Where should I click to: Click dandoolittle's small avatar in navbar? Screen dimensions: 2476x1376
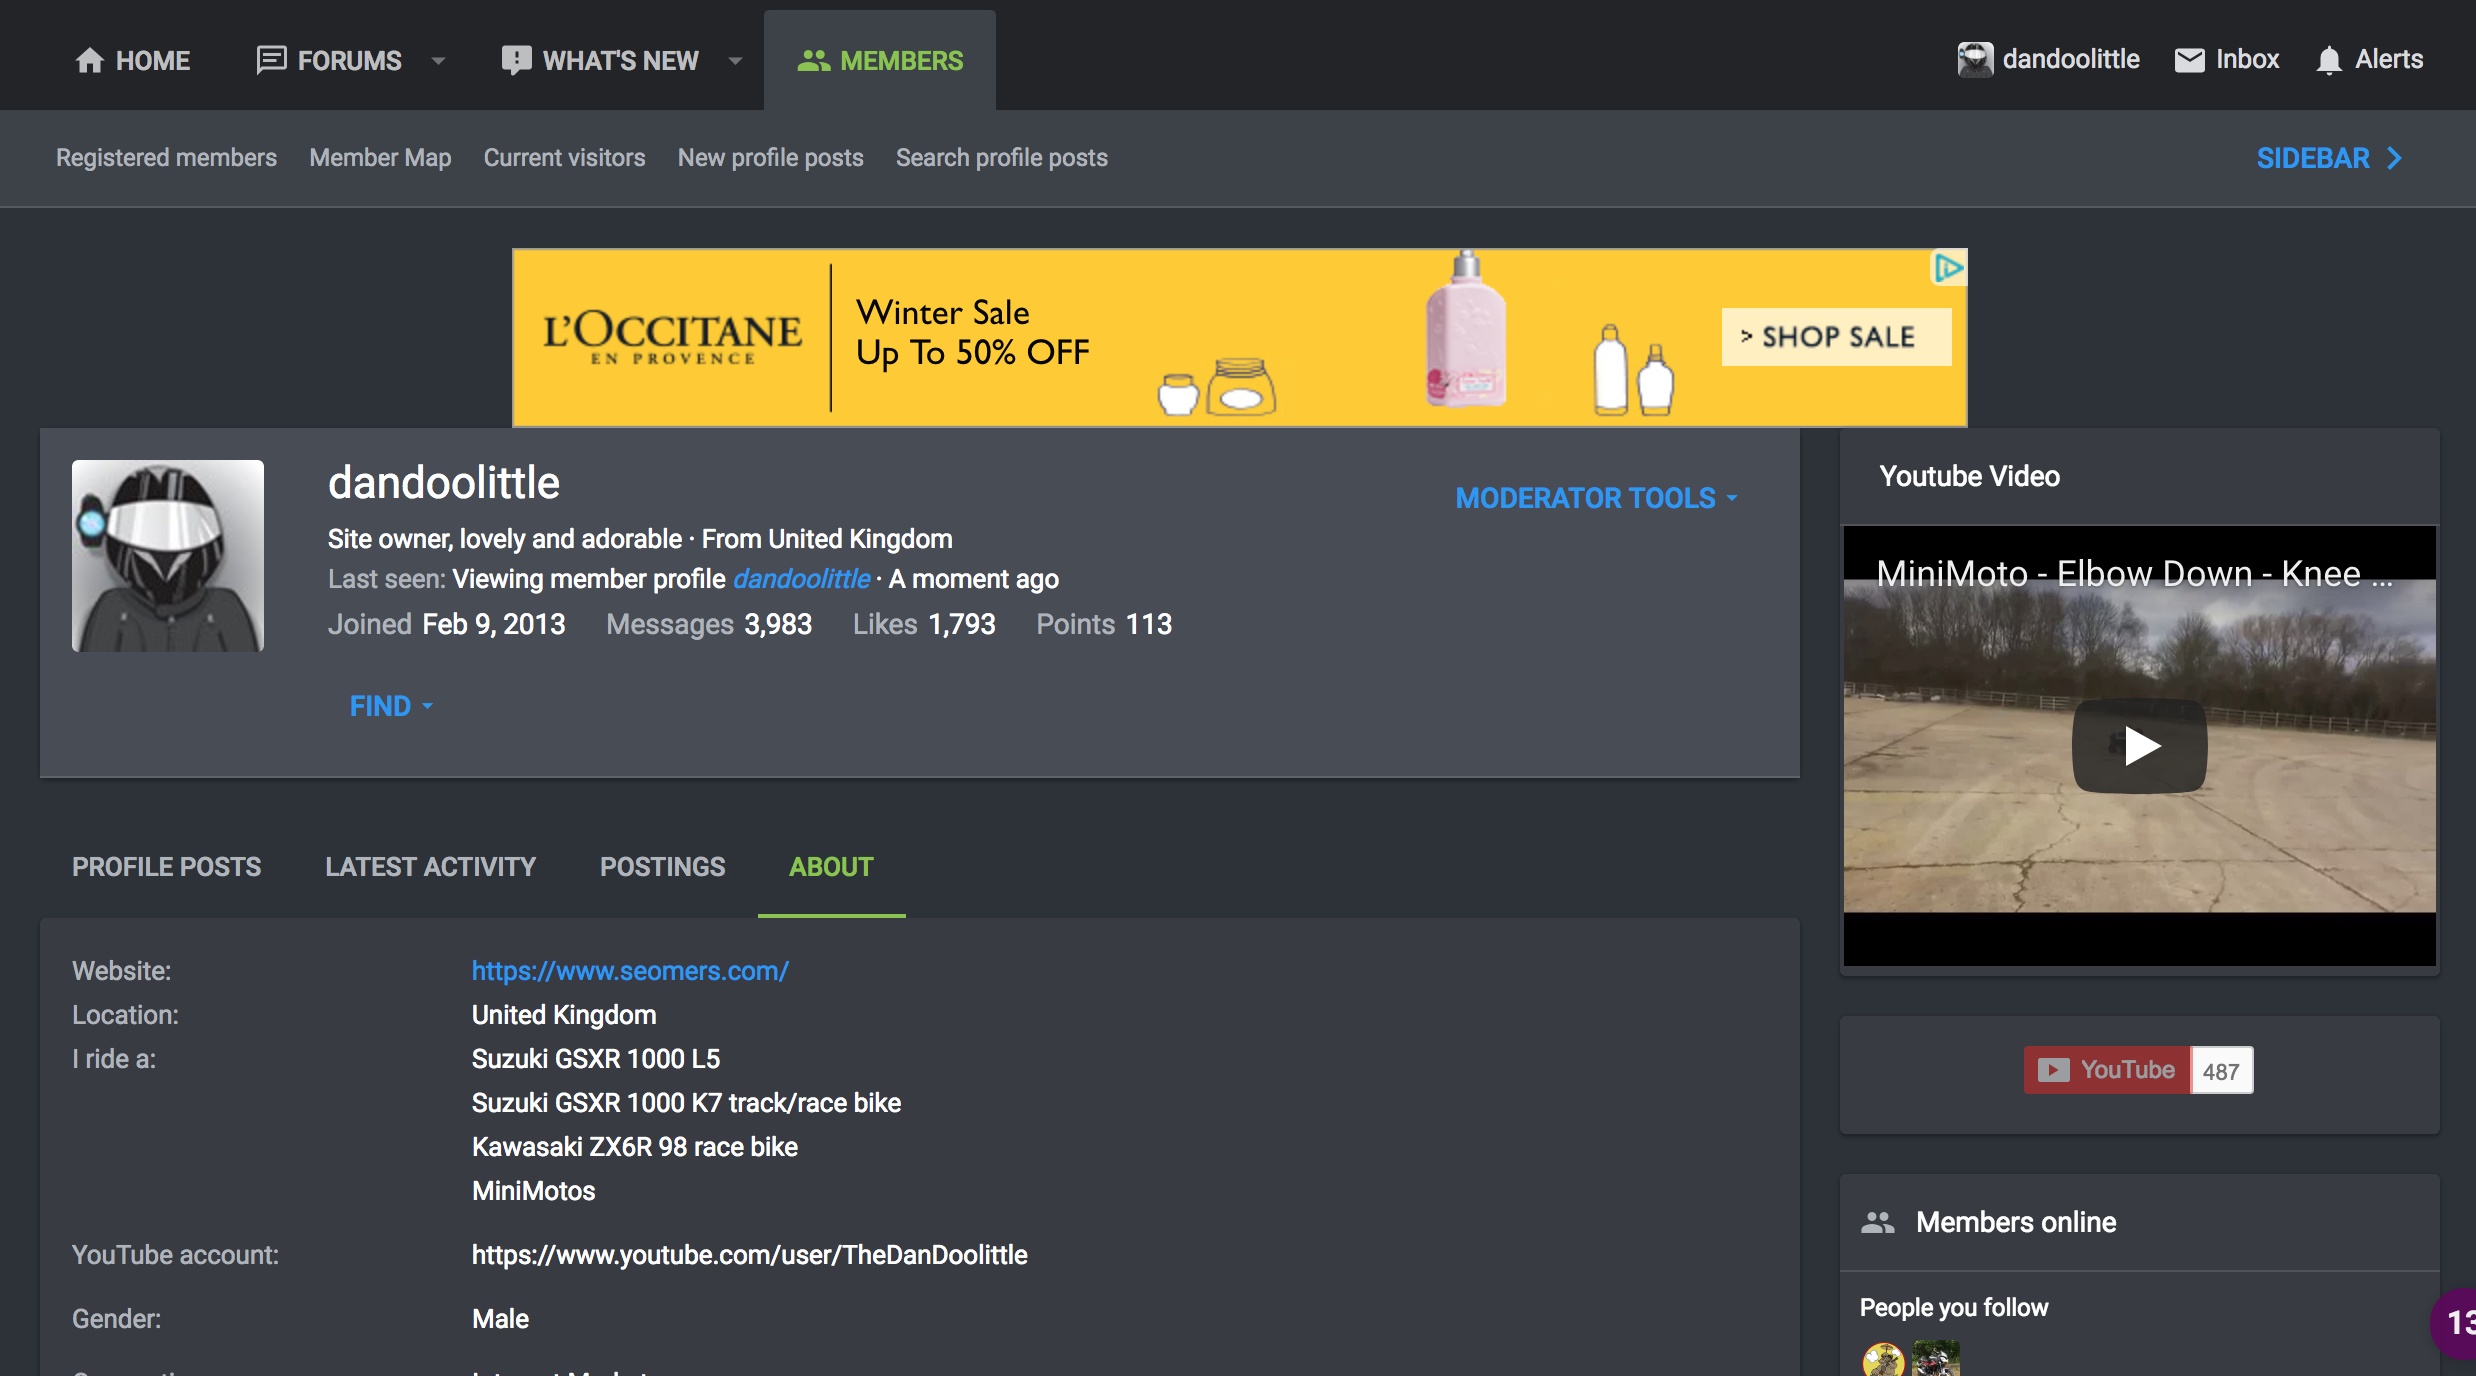pos(1974,60)
